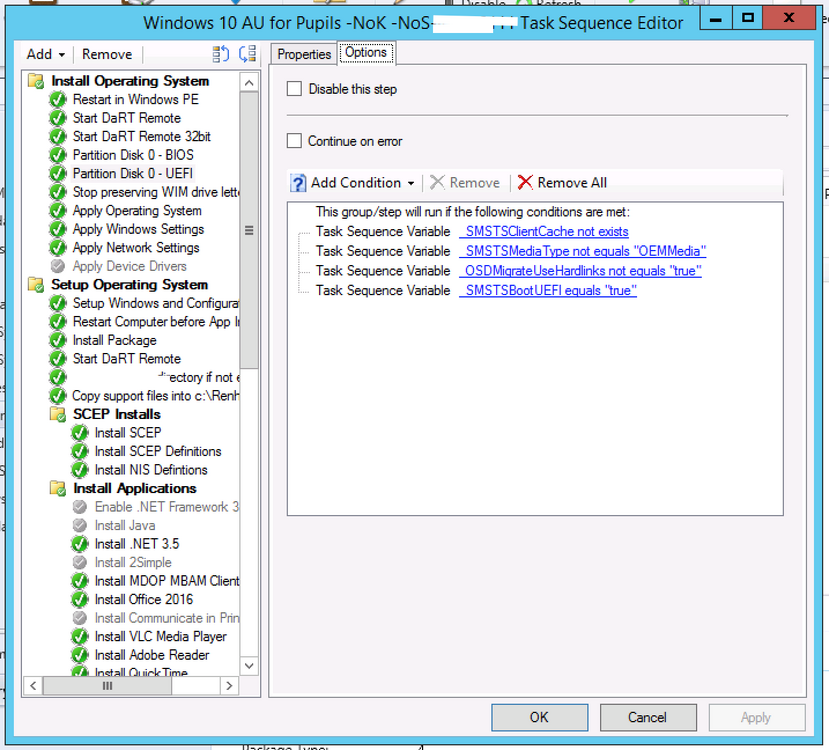
Task: Open the _SMSTSBootUEFI equals true condition
Action: [548, 290]
